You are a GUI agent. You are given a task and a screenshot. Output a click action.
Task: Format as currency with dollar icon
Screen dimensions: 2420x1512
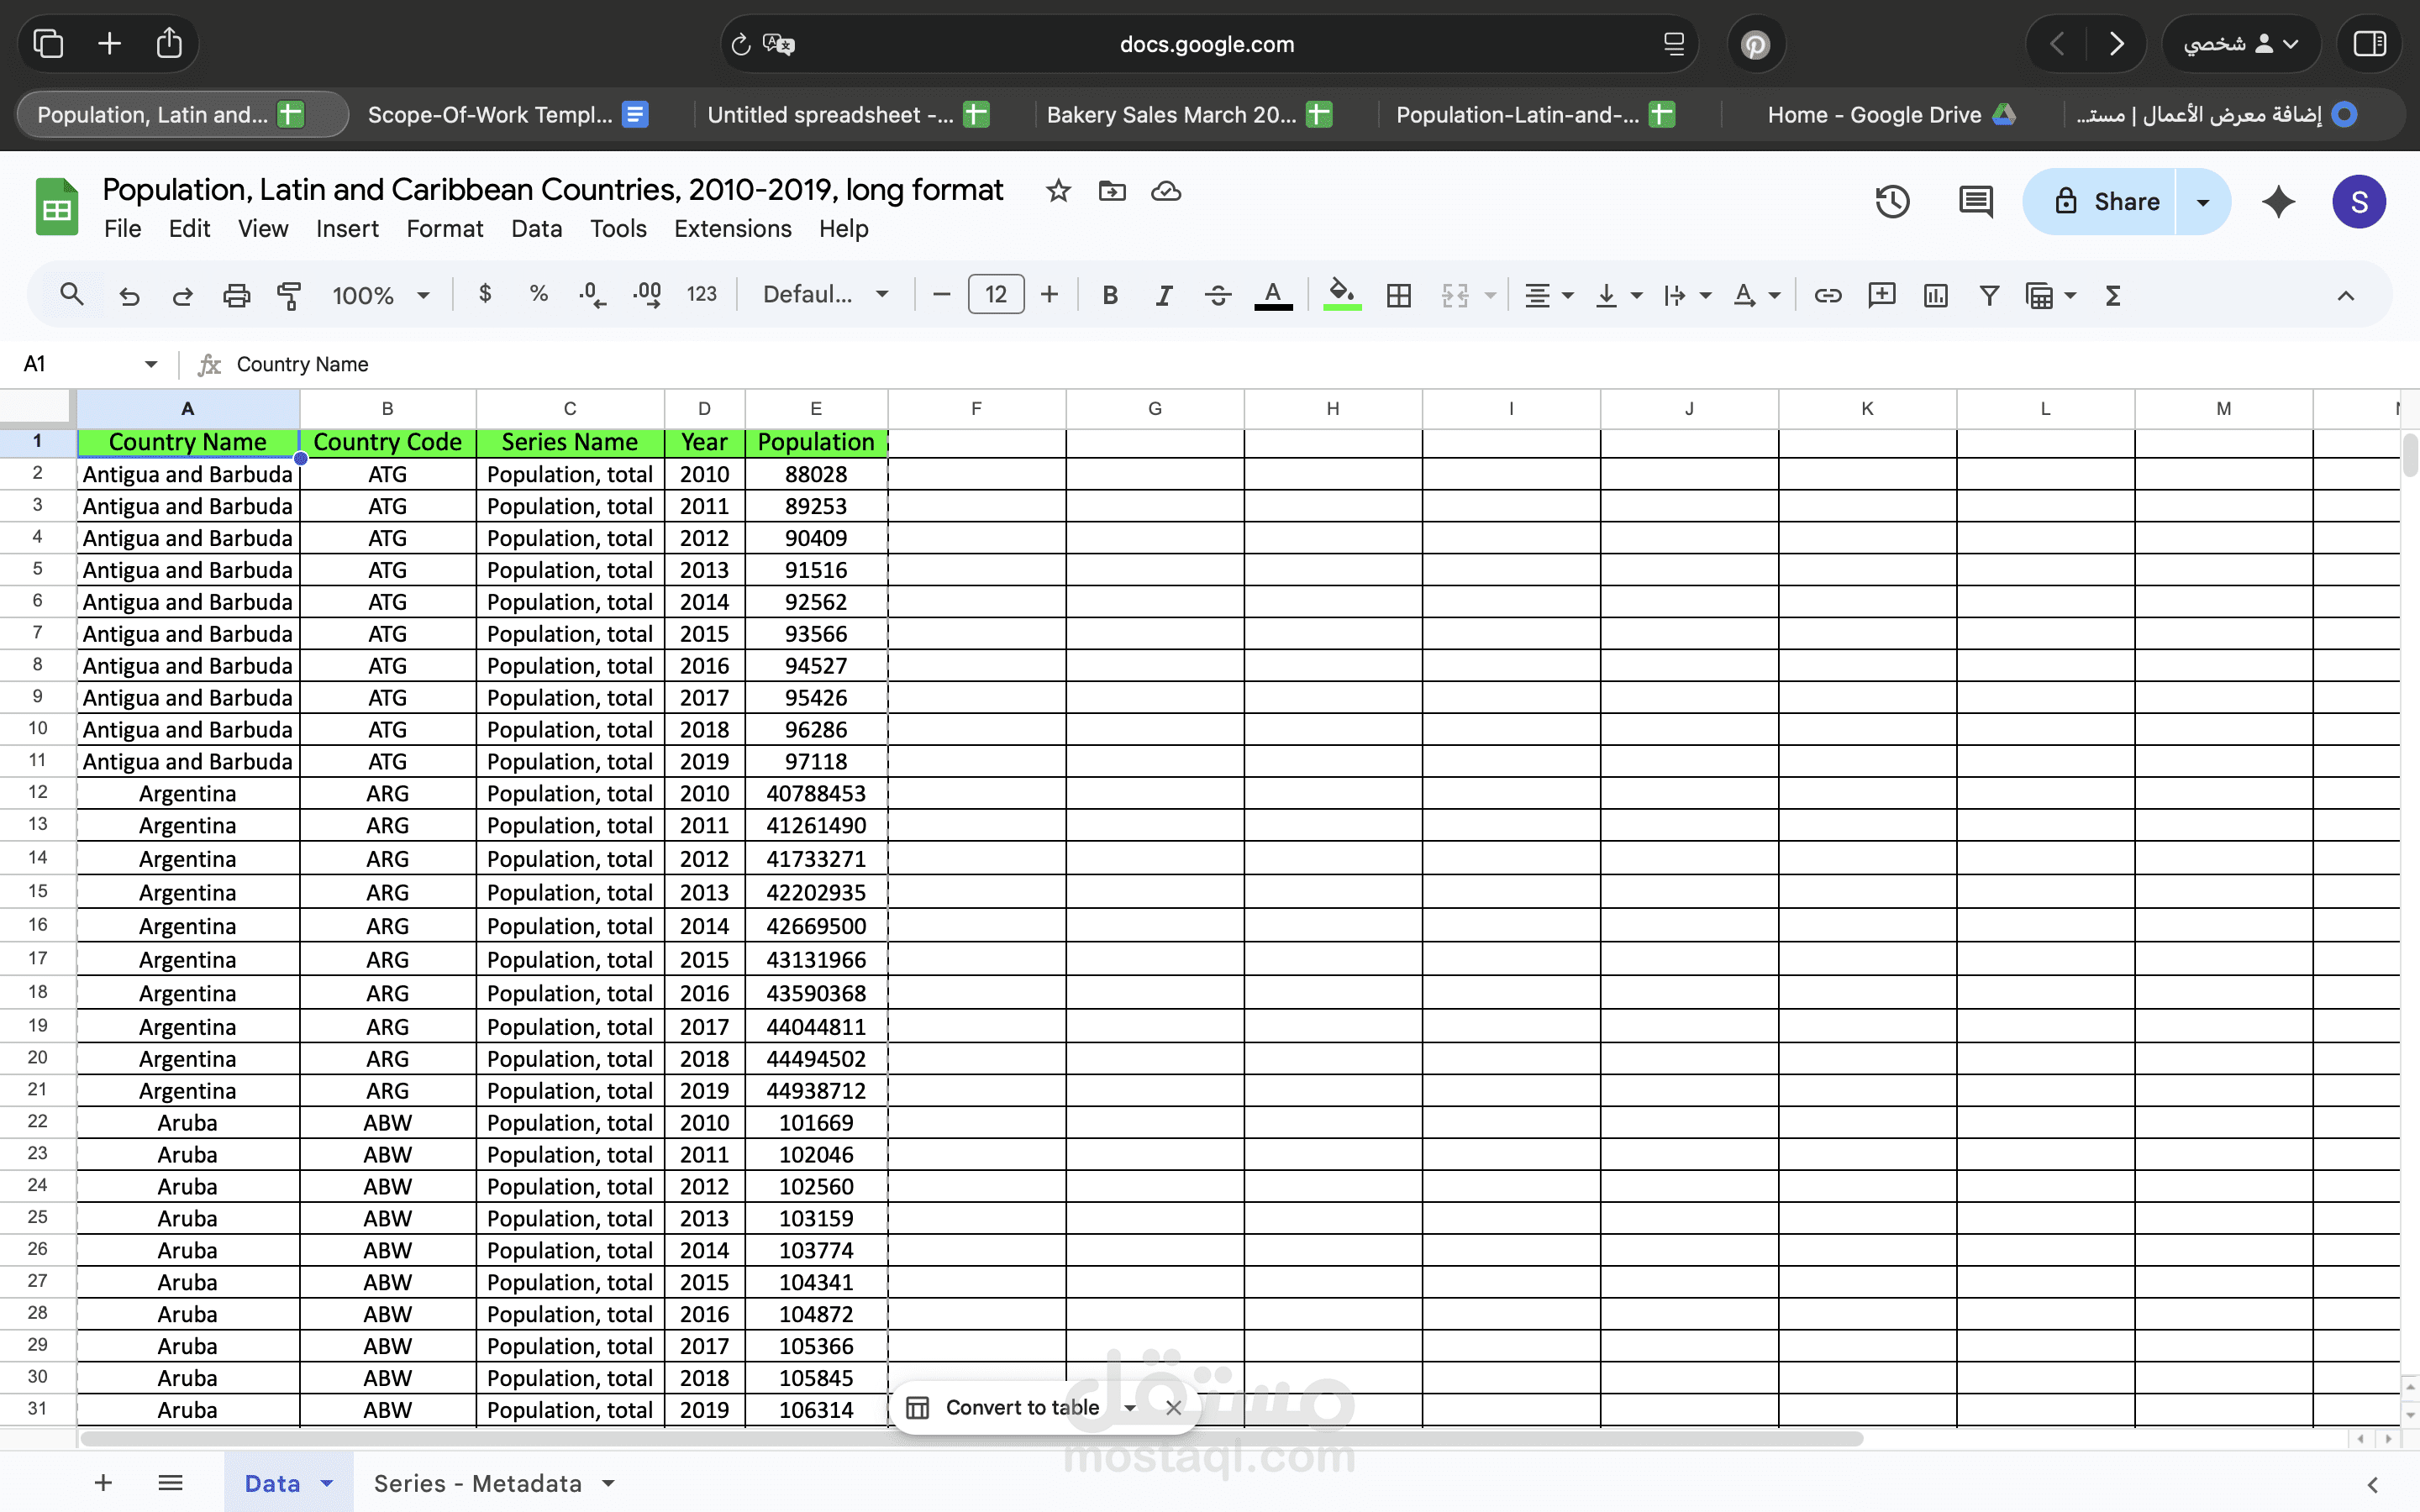485,294
